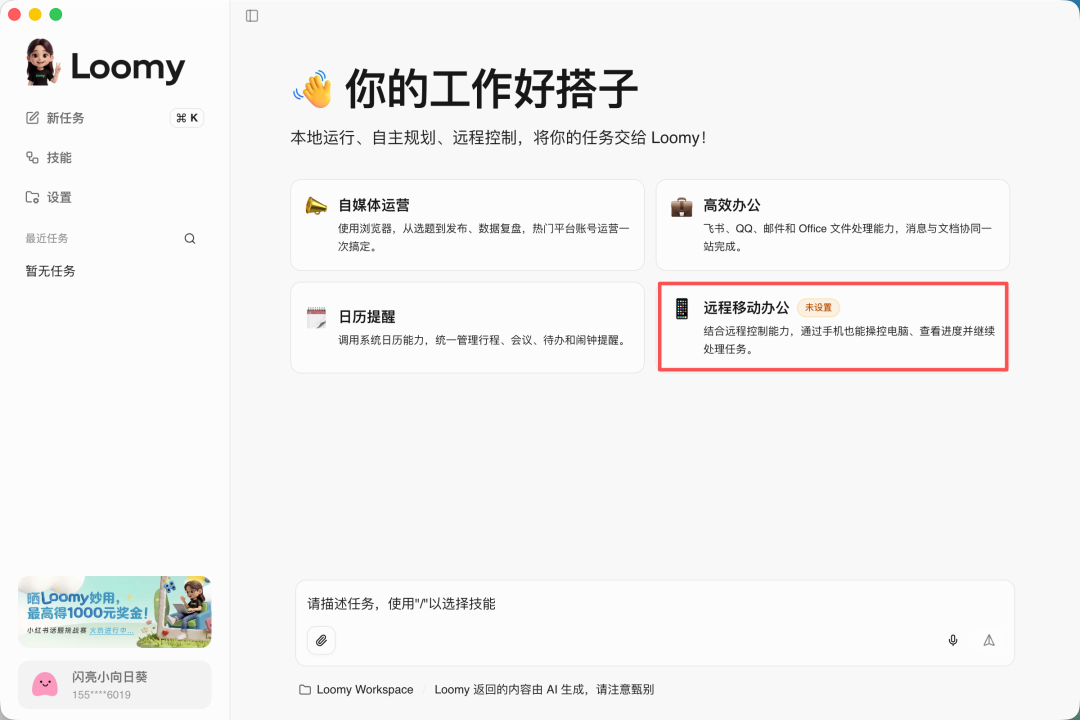Image resolution: width=1080 pixels, height=720 pixels.
Task: Click the 最近任务 section label
Action: click(47, 238)
